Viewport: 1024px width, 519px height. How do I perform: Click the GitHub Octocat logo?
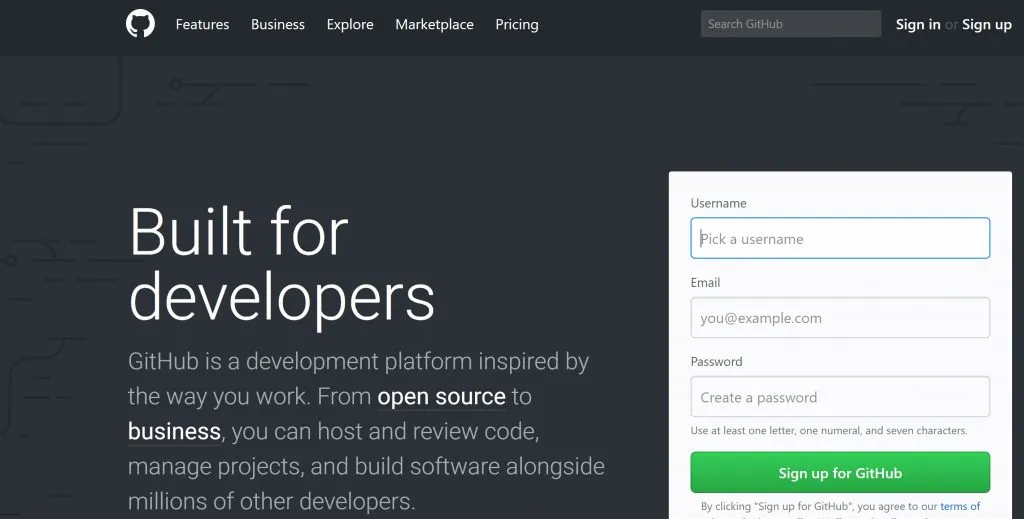pos(141,24)
